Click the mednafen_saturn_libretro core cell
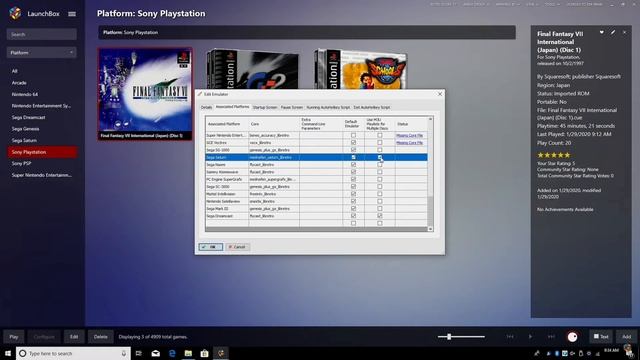This screenshot has height=360, width=640. click(x=274, y=157)
